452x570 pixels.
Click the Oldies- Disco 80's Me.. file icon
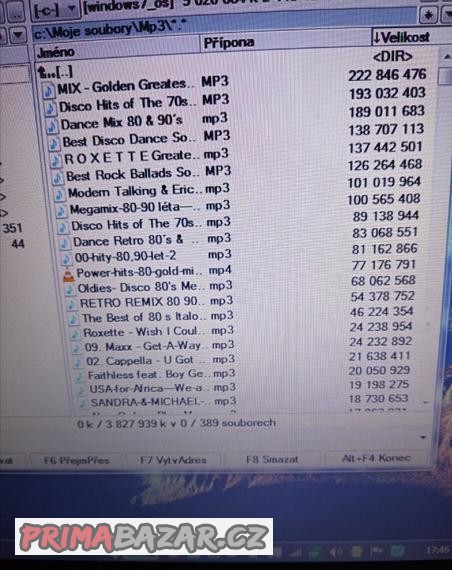pyautogui.click(x=69, y=290)
